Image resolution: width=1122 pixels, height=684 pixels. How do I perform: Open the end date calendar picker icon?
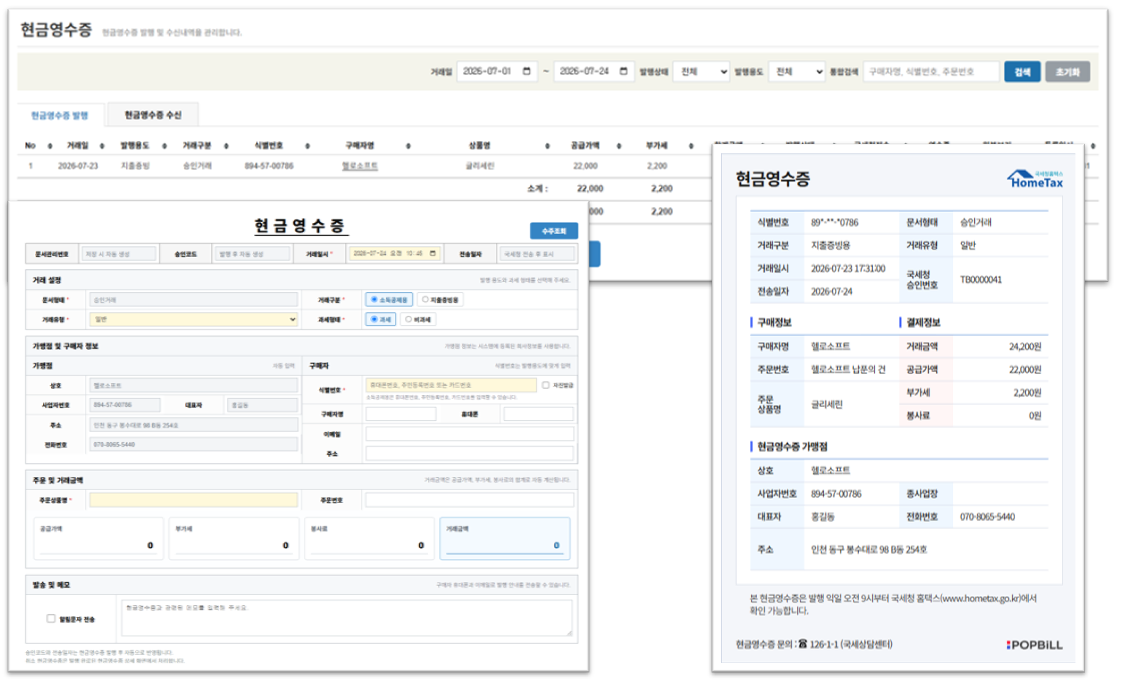[x=623, y=72]
